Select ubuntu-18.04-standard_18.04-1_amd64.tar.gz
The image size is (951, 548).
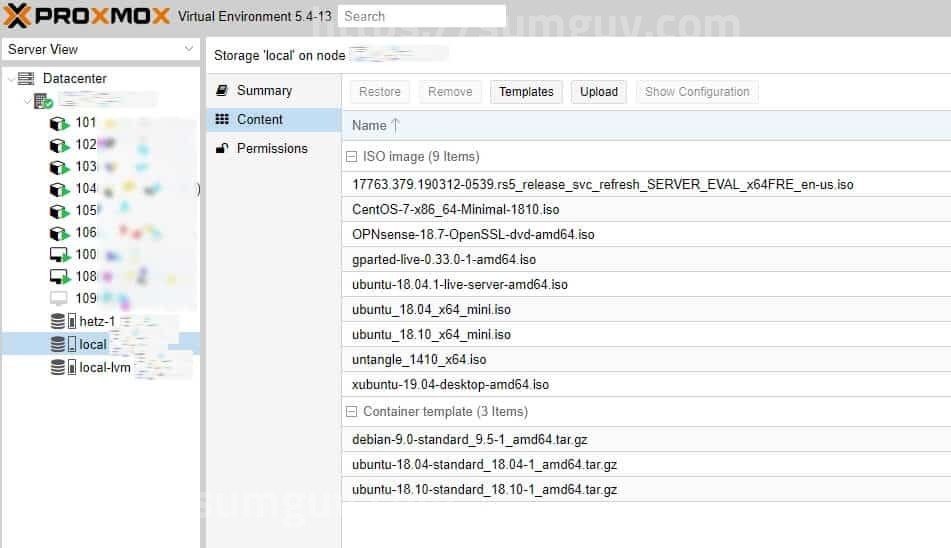pos(647,464)
